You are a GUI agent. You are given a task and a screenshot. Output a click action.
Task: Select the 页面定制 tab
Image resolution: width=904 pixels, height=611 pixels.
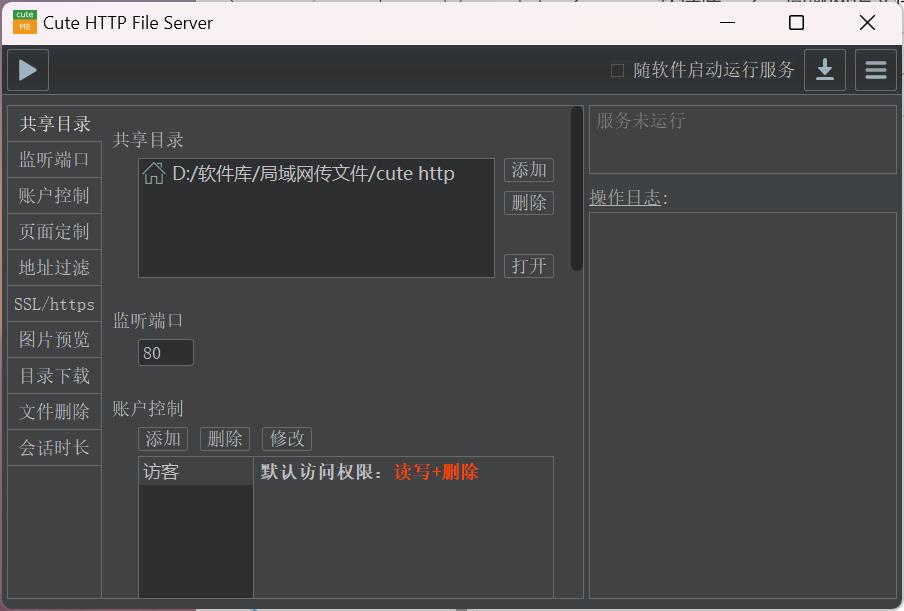tap(54, 232)
